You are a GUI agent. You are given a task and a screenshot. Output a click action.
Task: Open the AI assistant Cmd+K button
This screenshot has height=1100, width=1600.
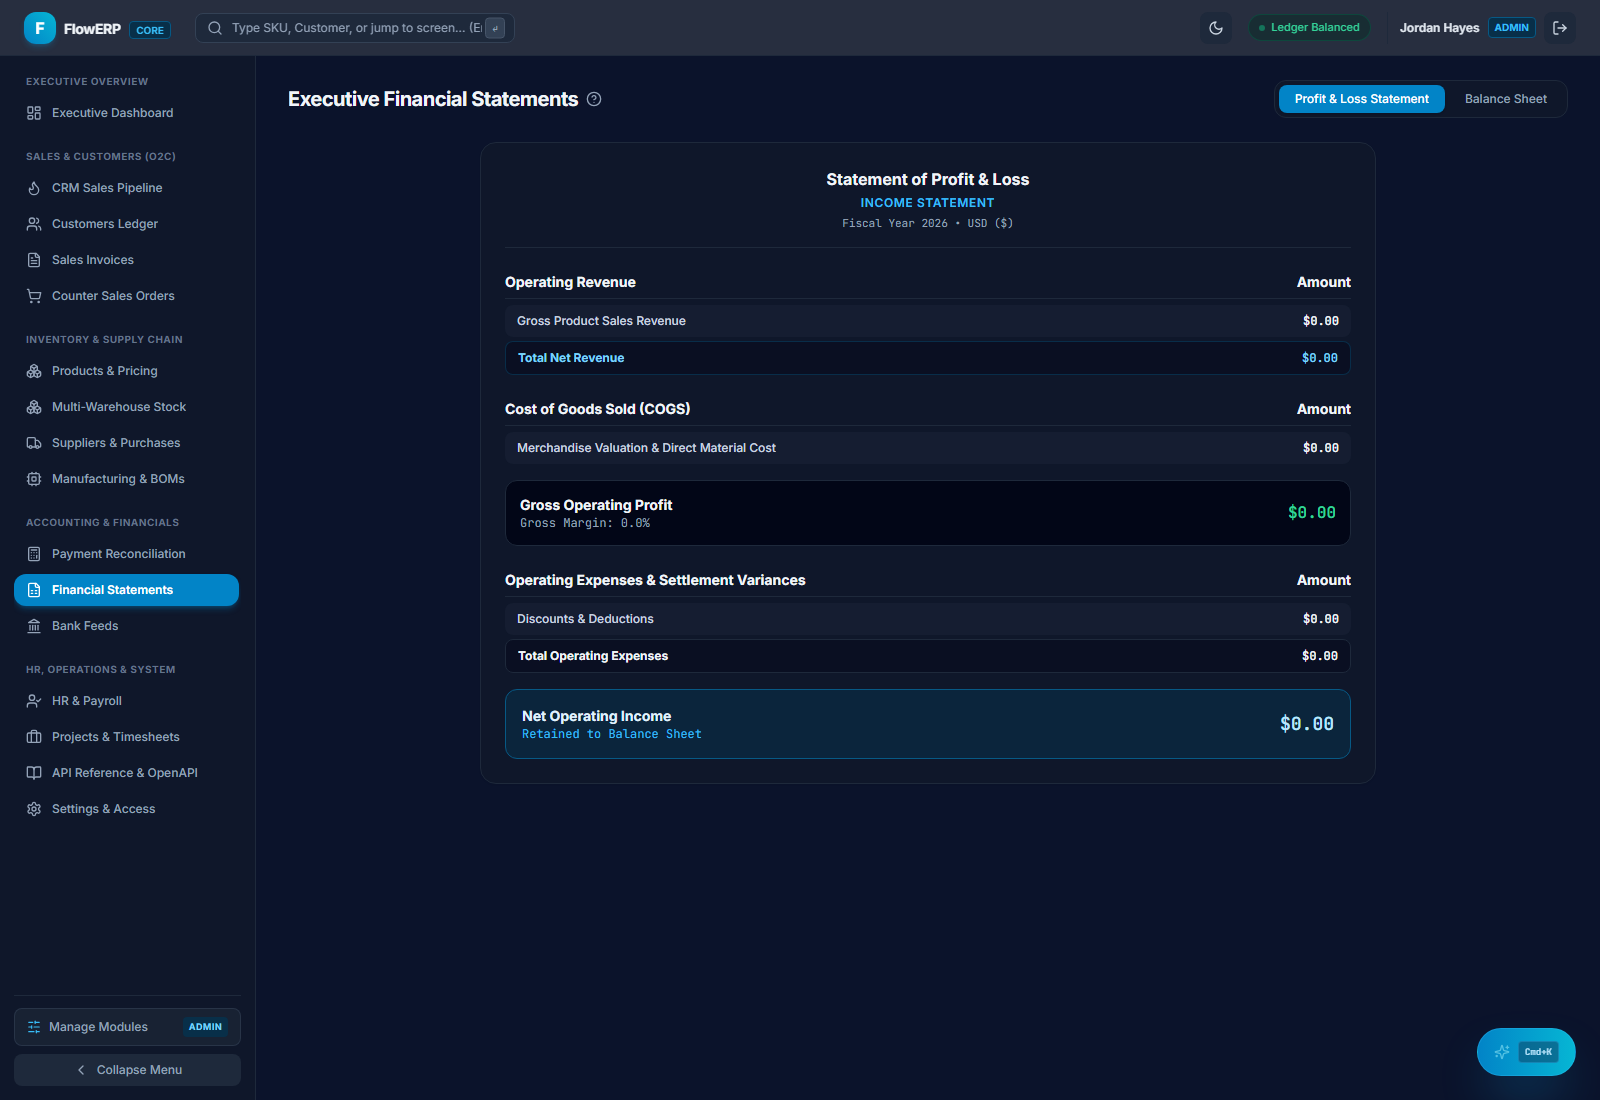[x=1526, y=1052]
